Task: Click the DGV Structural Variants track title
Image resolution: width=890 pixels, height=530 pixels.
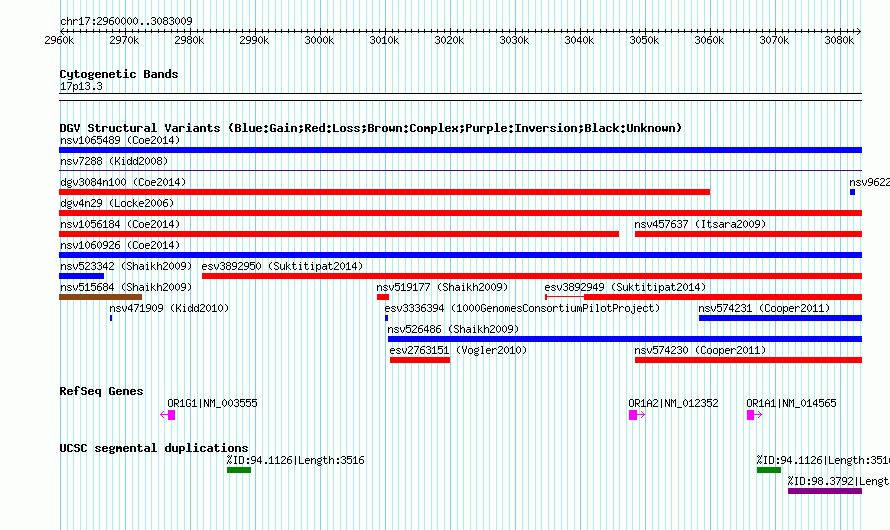Action: (x=371, y=128)
